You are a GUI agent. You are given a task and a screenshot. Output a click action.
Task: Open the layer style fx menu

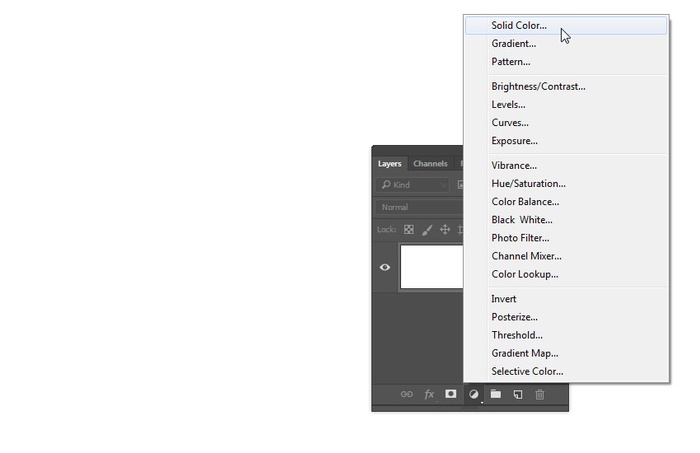[429, 395]
